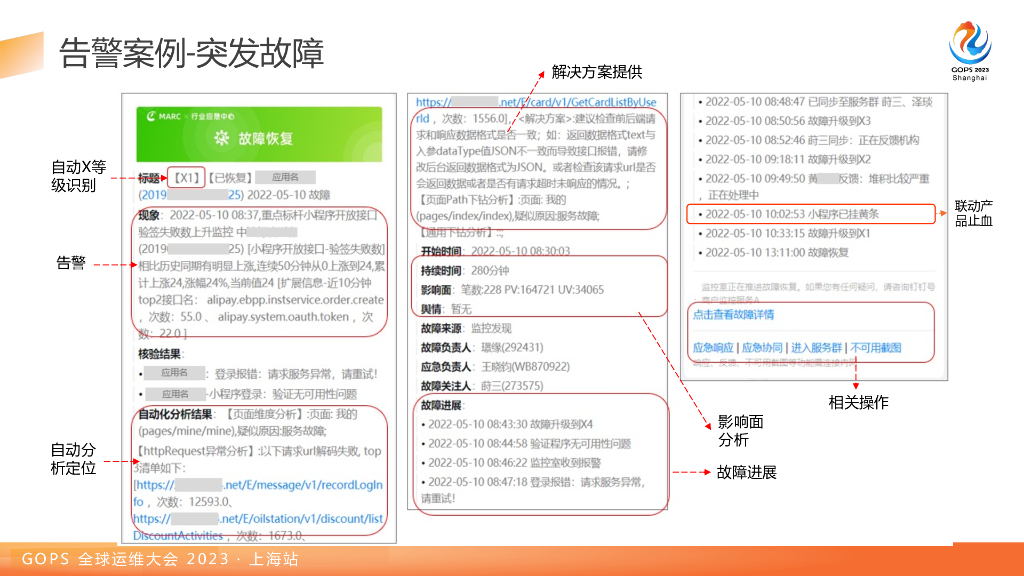Open the GetCardListByUserId URL link

coord(536,110)
